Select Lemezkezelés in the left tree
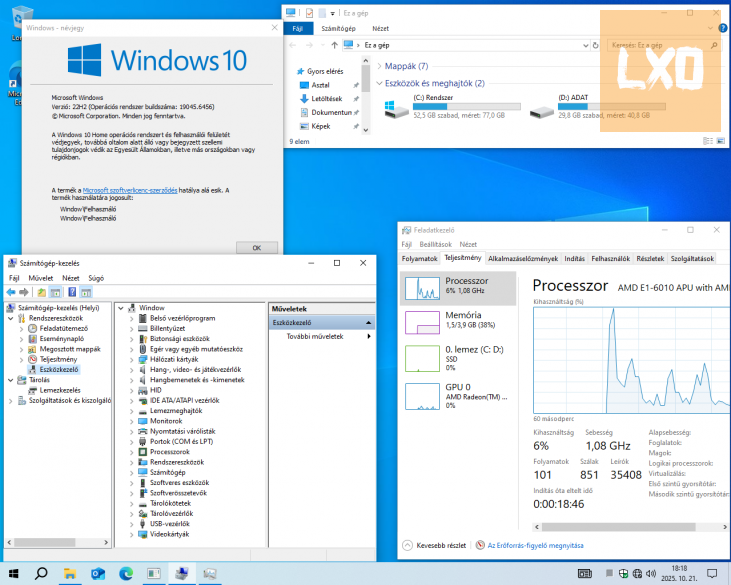 coord(59,390)
